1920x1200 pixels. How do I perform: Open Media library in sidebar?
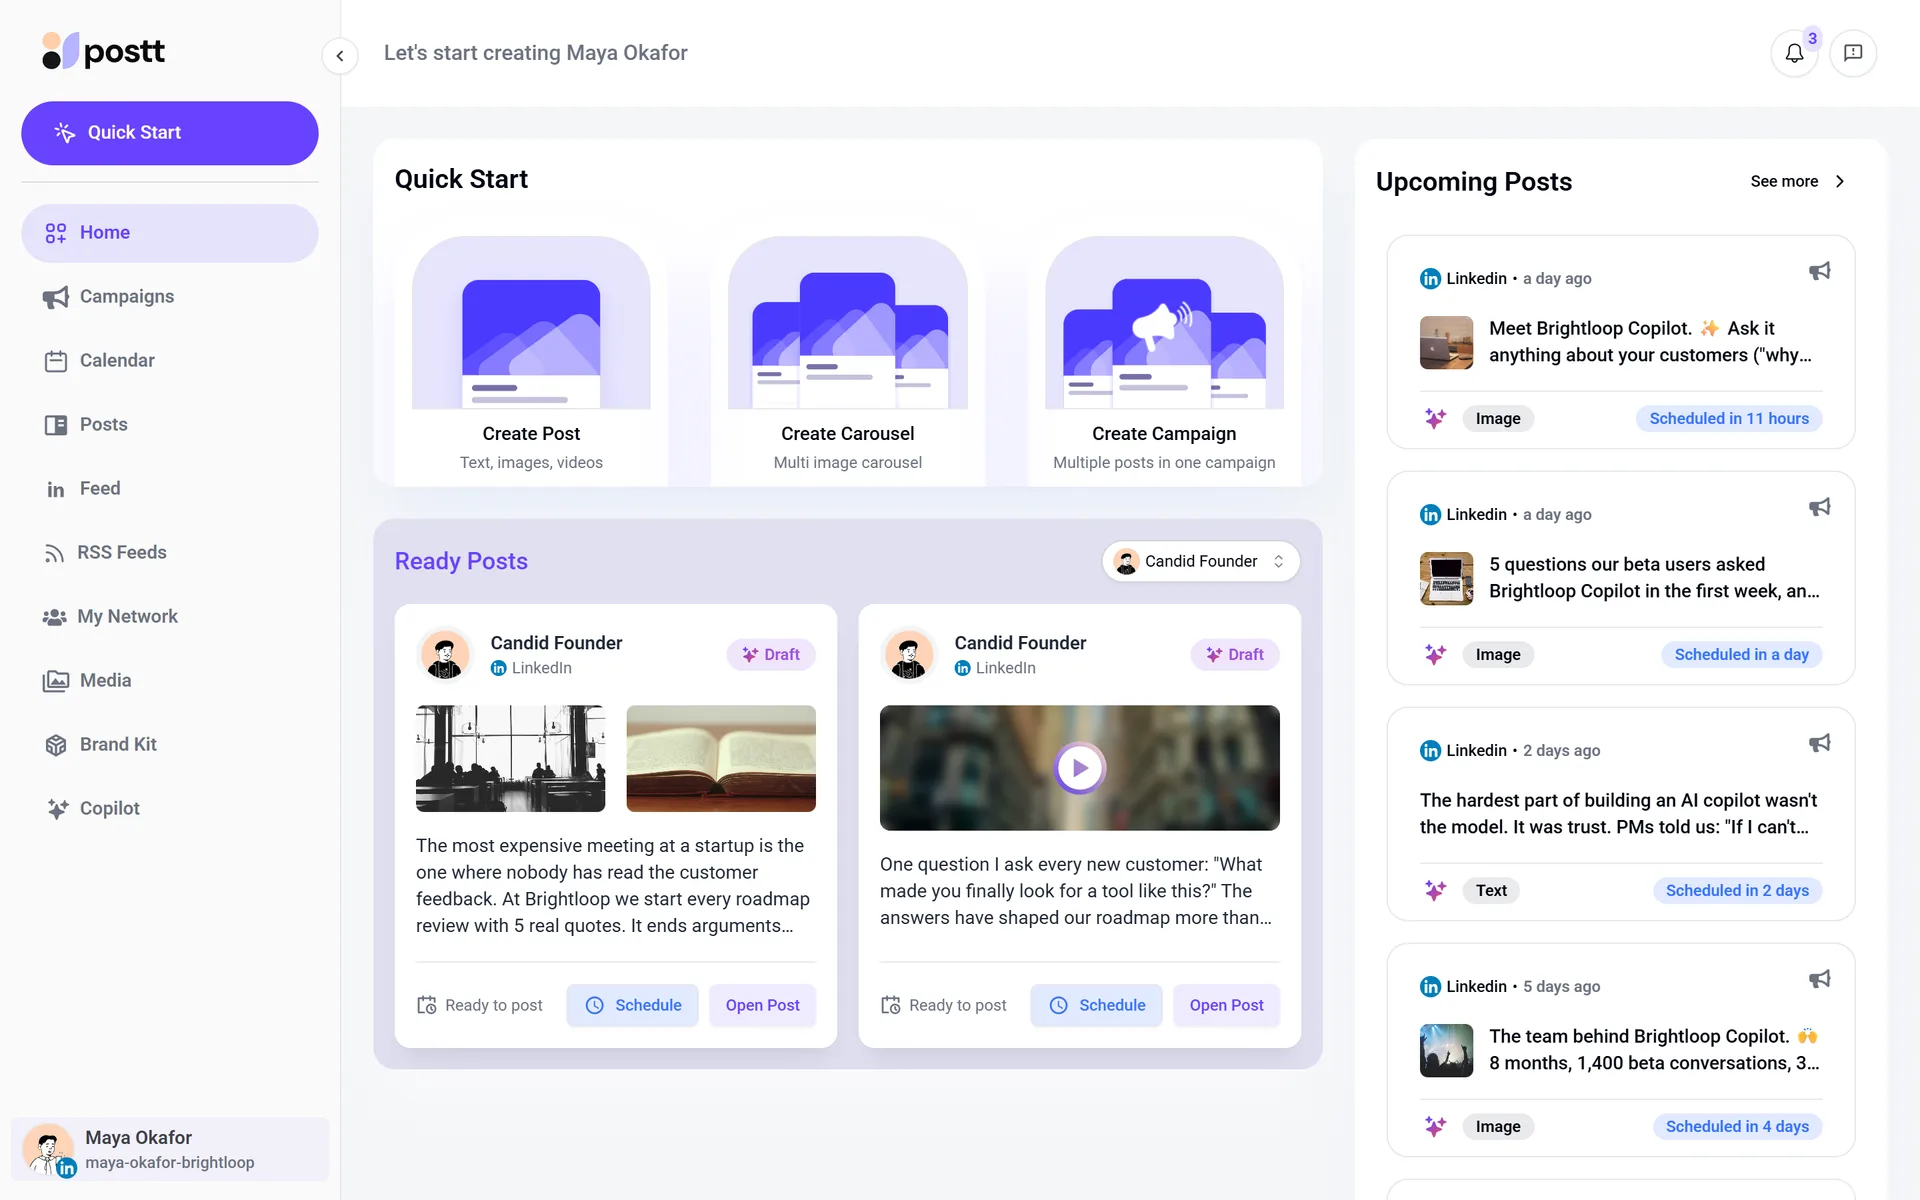coord(170,681)
